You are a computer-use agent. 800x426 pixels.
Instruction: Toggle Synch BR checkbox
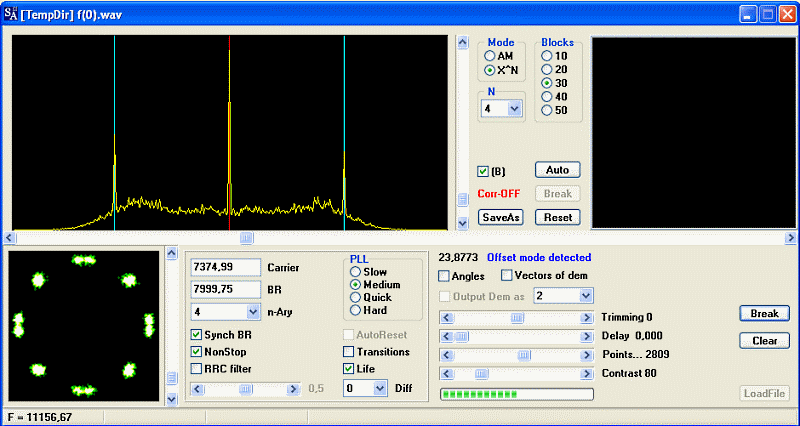196,335
